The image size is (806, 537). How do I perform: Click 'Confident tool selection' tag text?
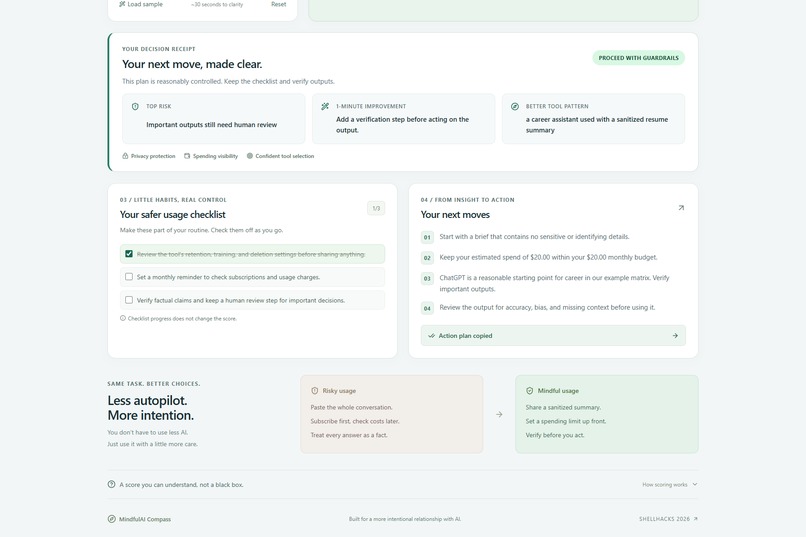[284, 156]
